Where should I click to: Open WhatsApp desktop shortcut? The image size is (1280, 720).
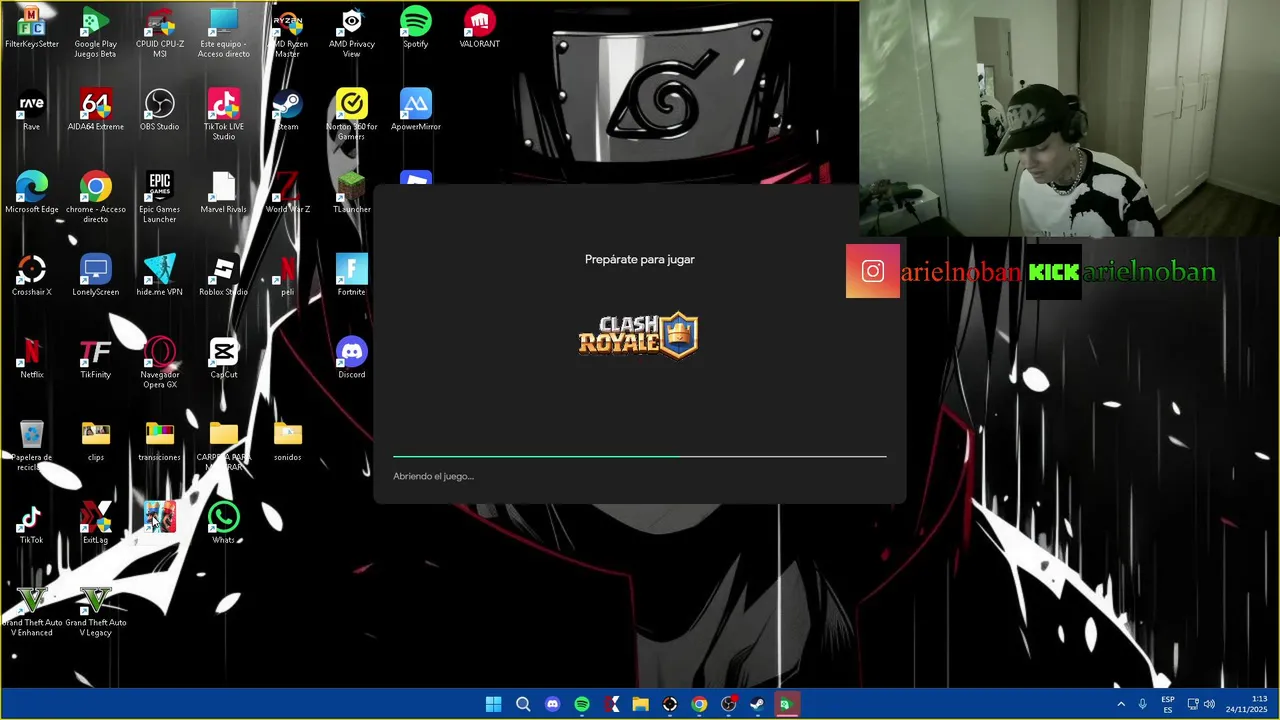(x=223, y=524)
